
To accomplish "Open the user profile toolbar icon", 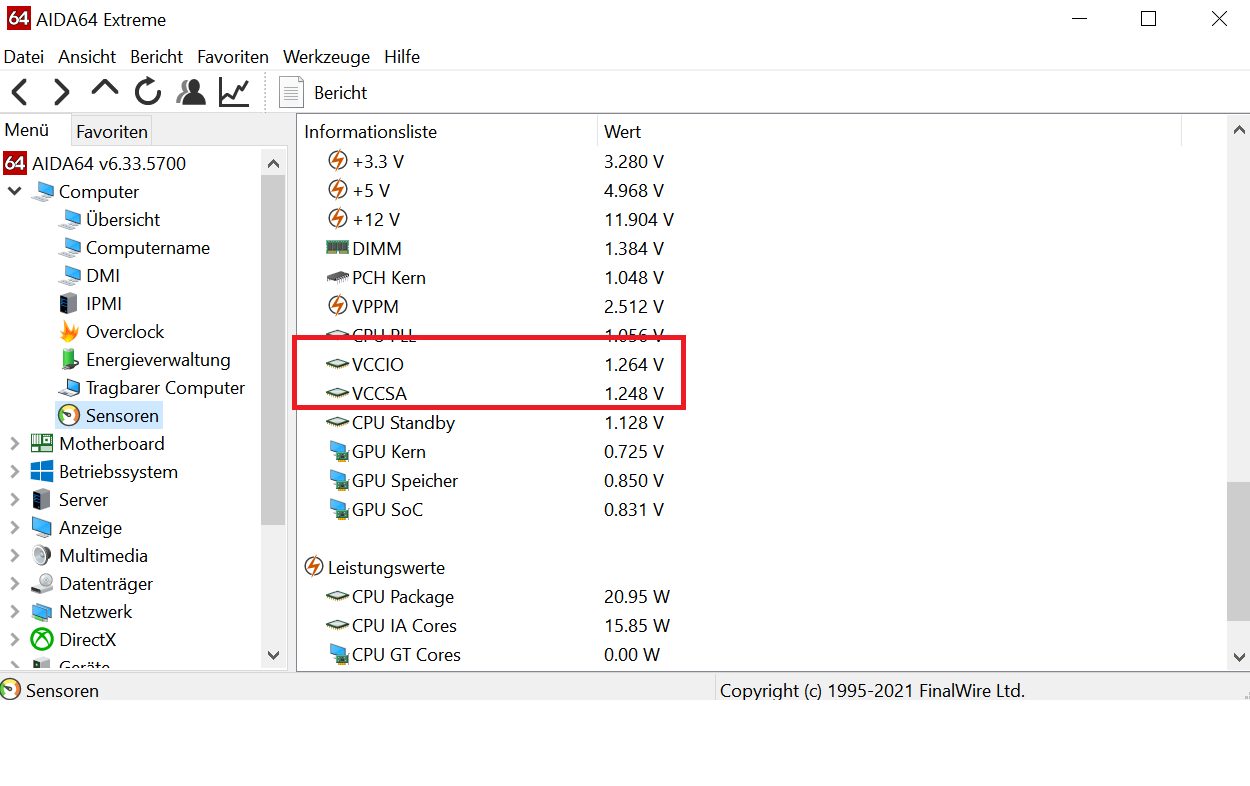I will [x=190, y=92].
